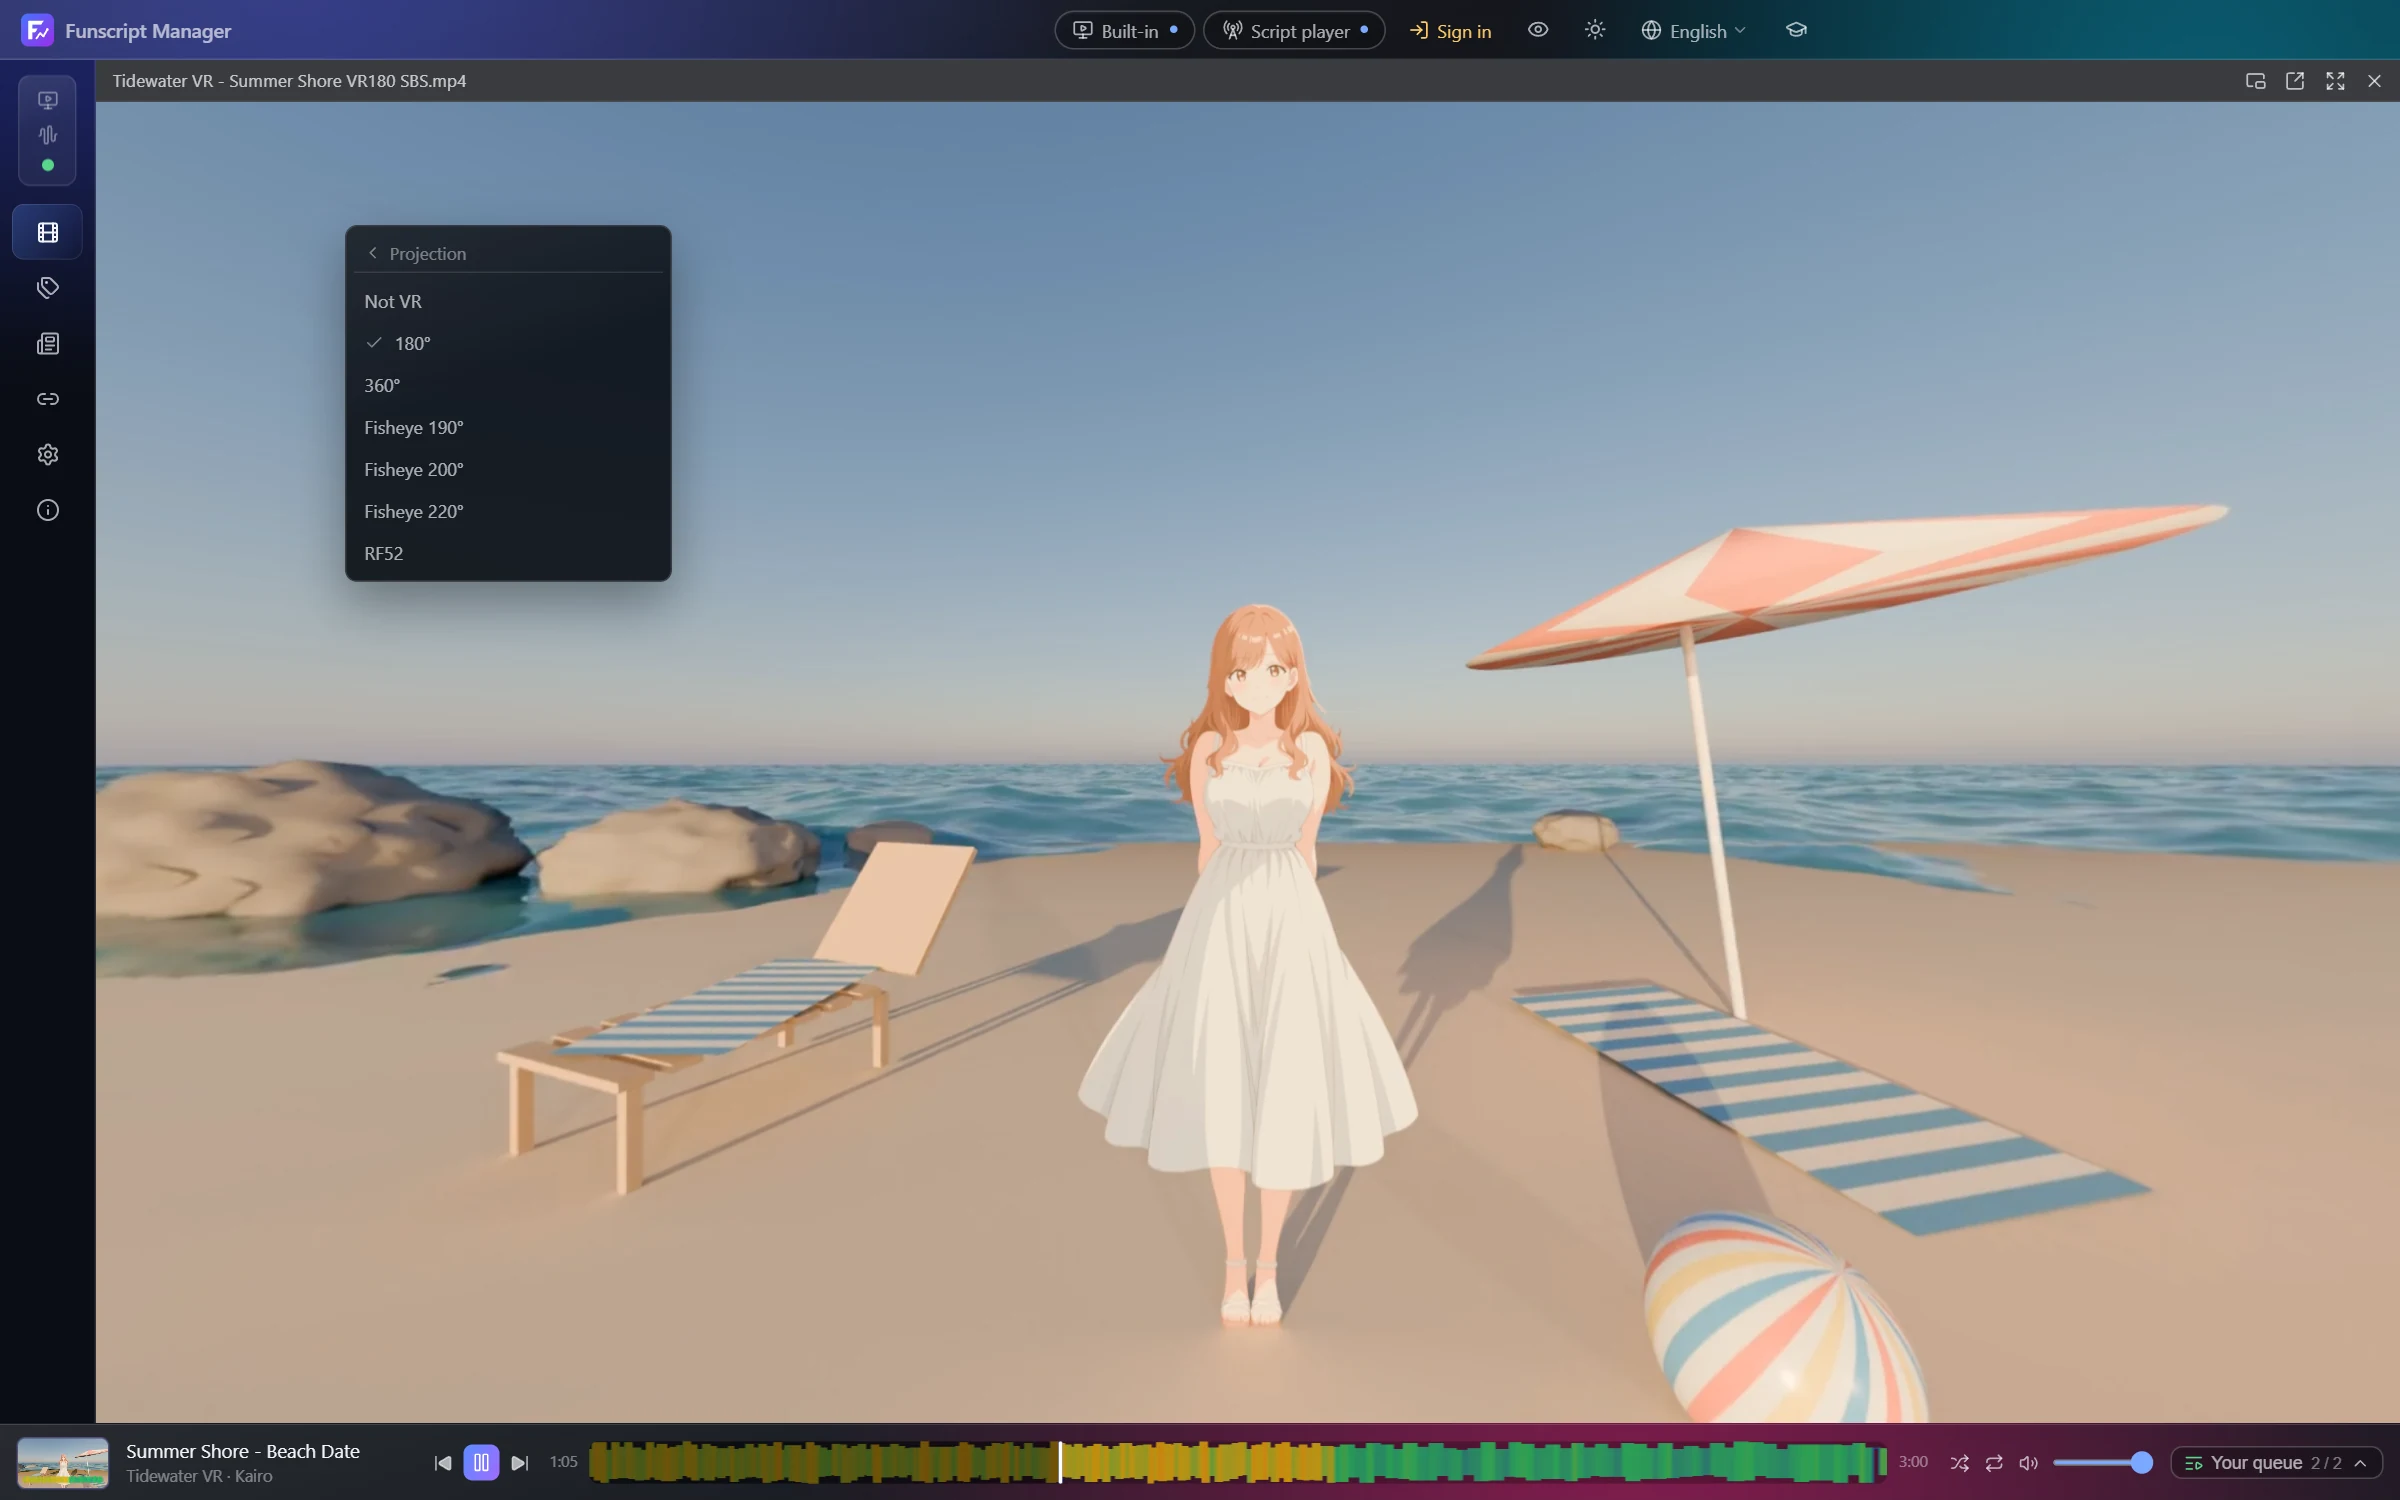Mute the volume speaker icon
The image size is (2400, 1500).
(x=2028, y=1463)
